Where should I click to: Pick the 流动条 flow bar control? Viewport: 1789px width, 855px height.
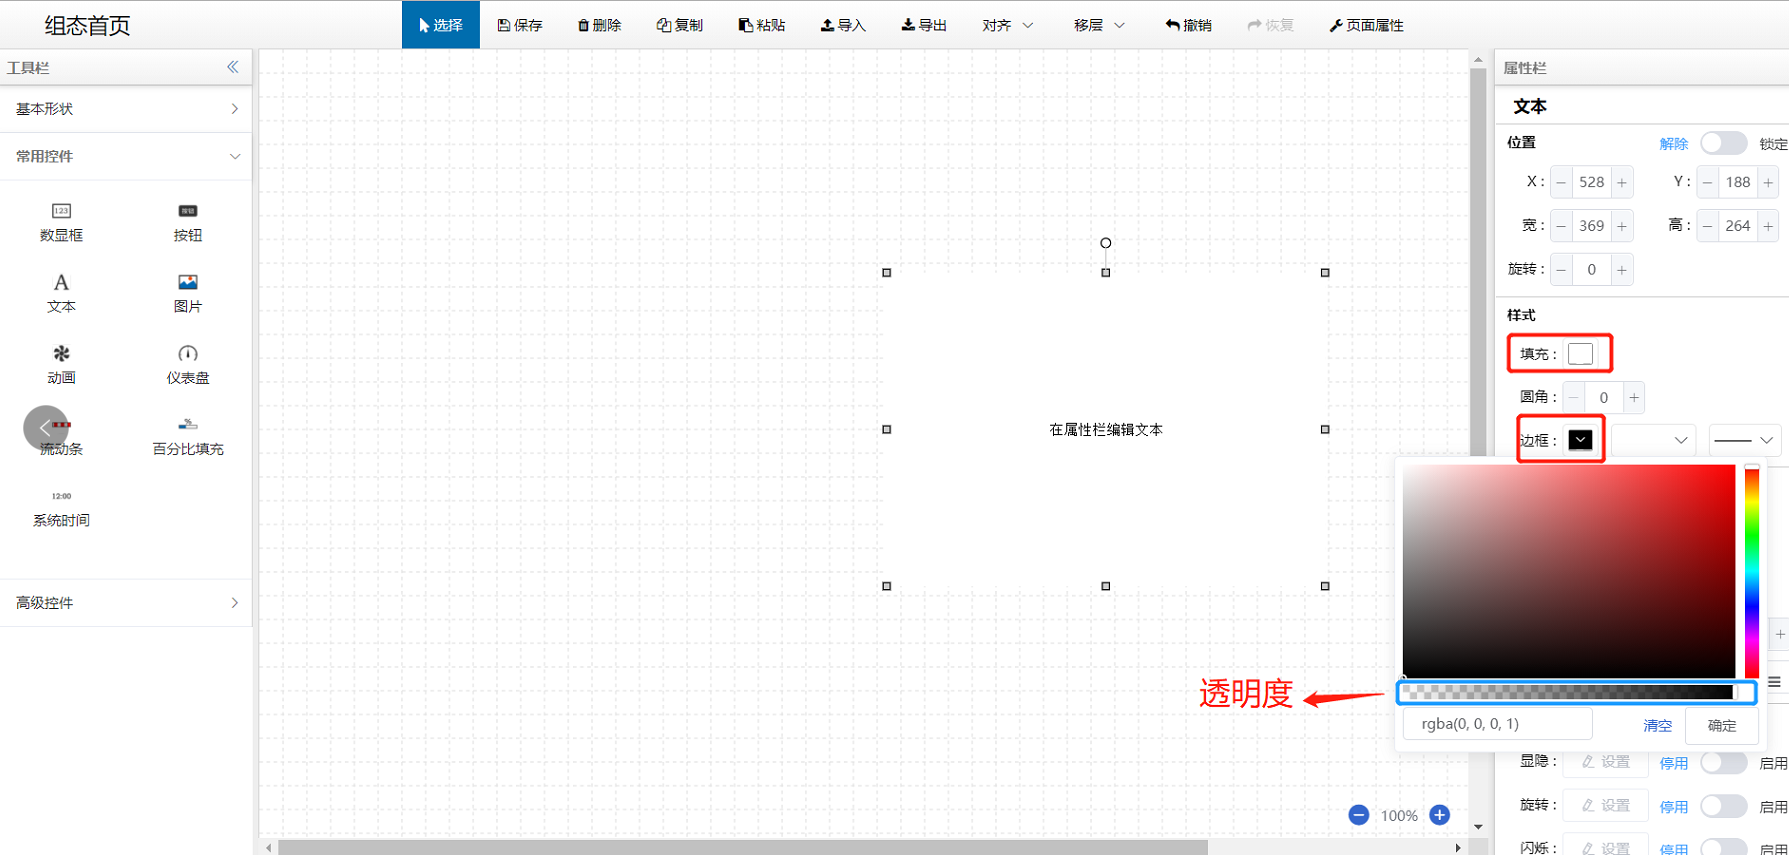coord(61,436)
